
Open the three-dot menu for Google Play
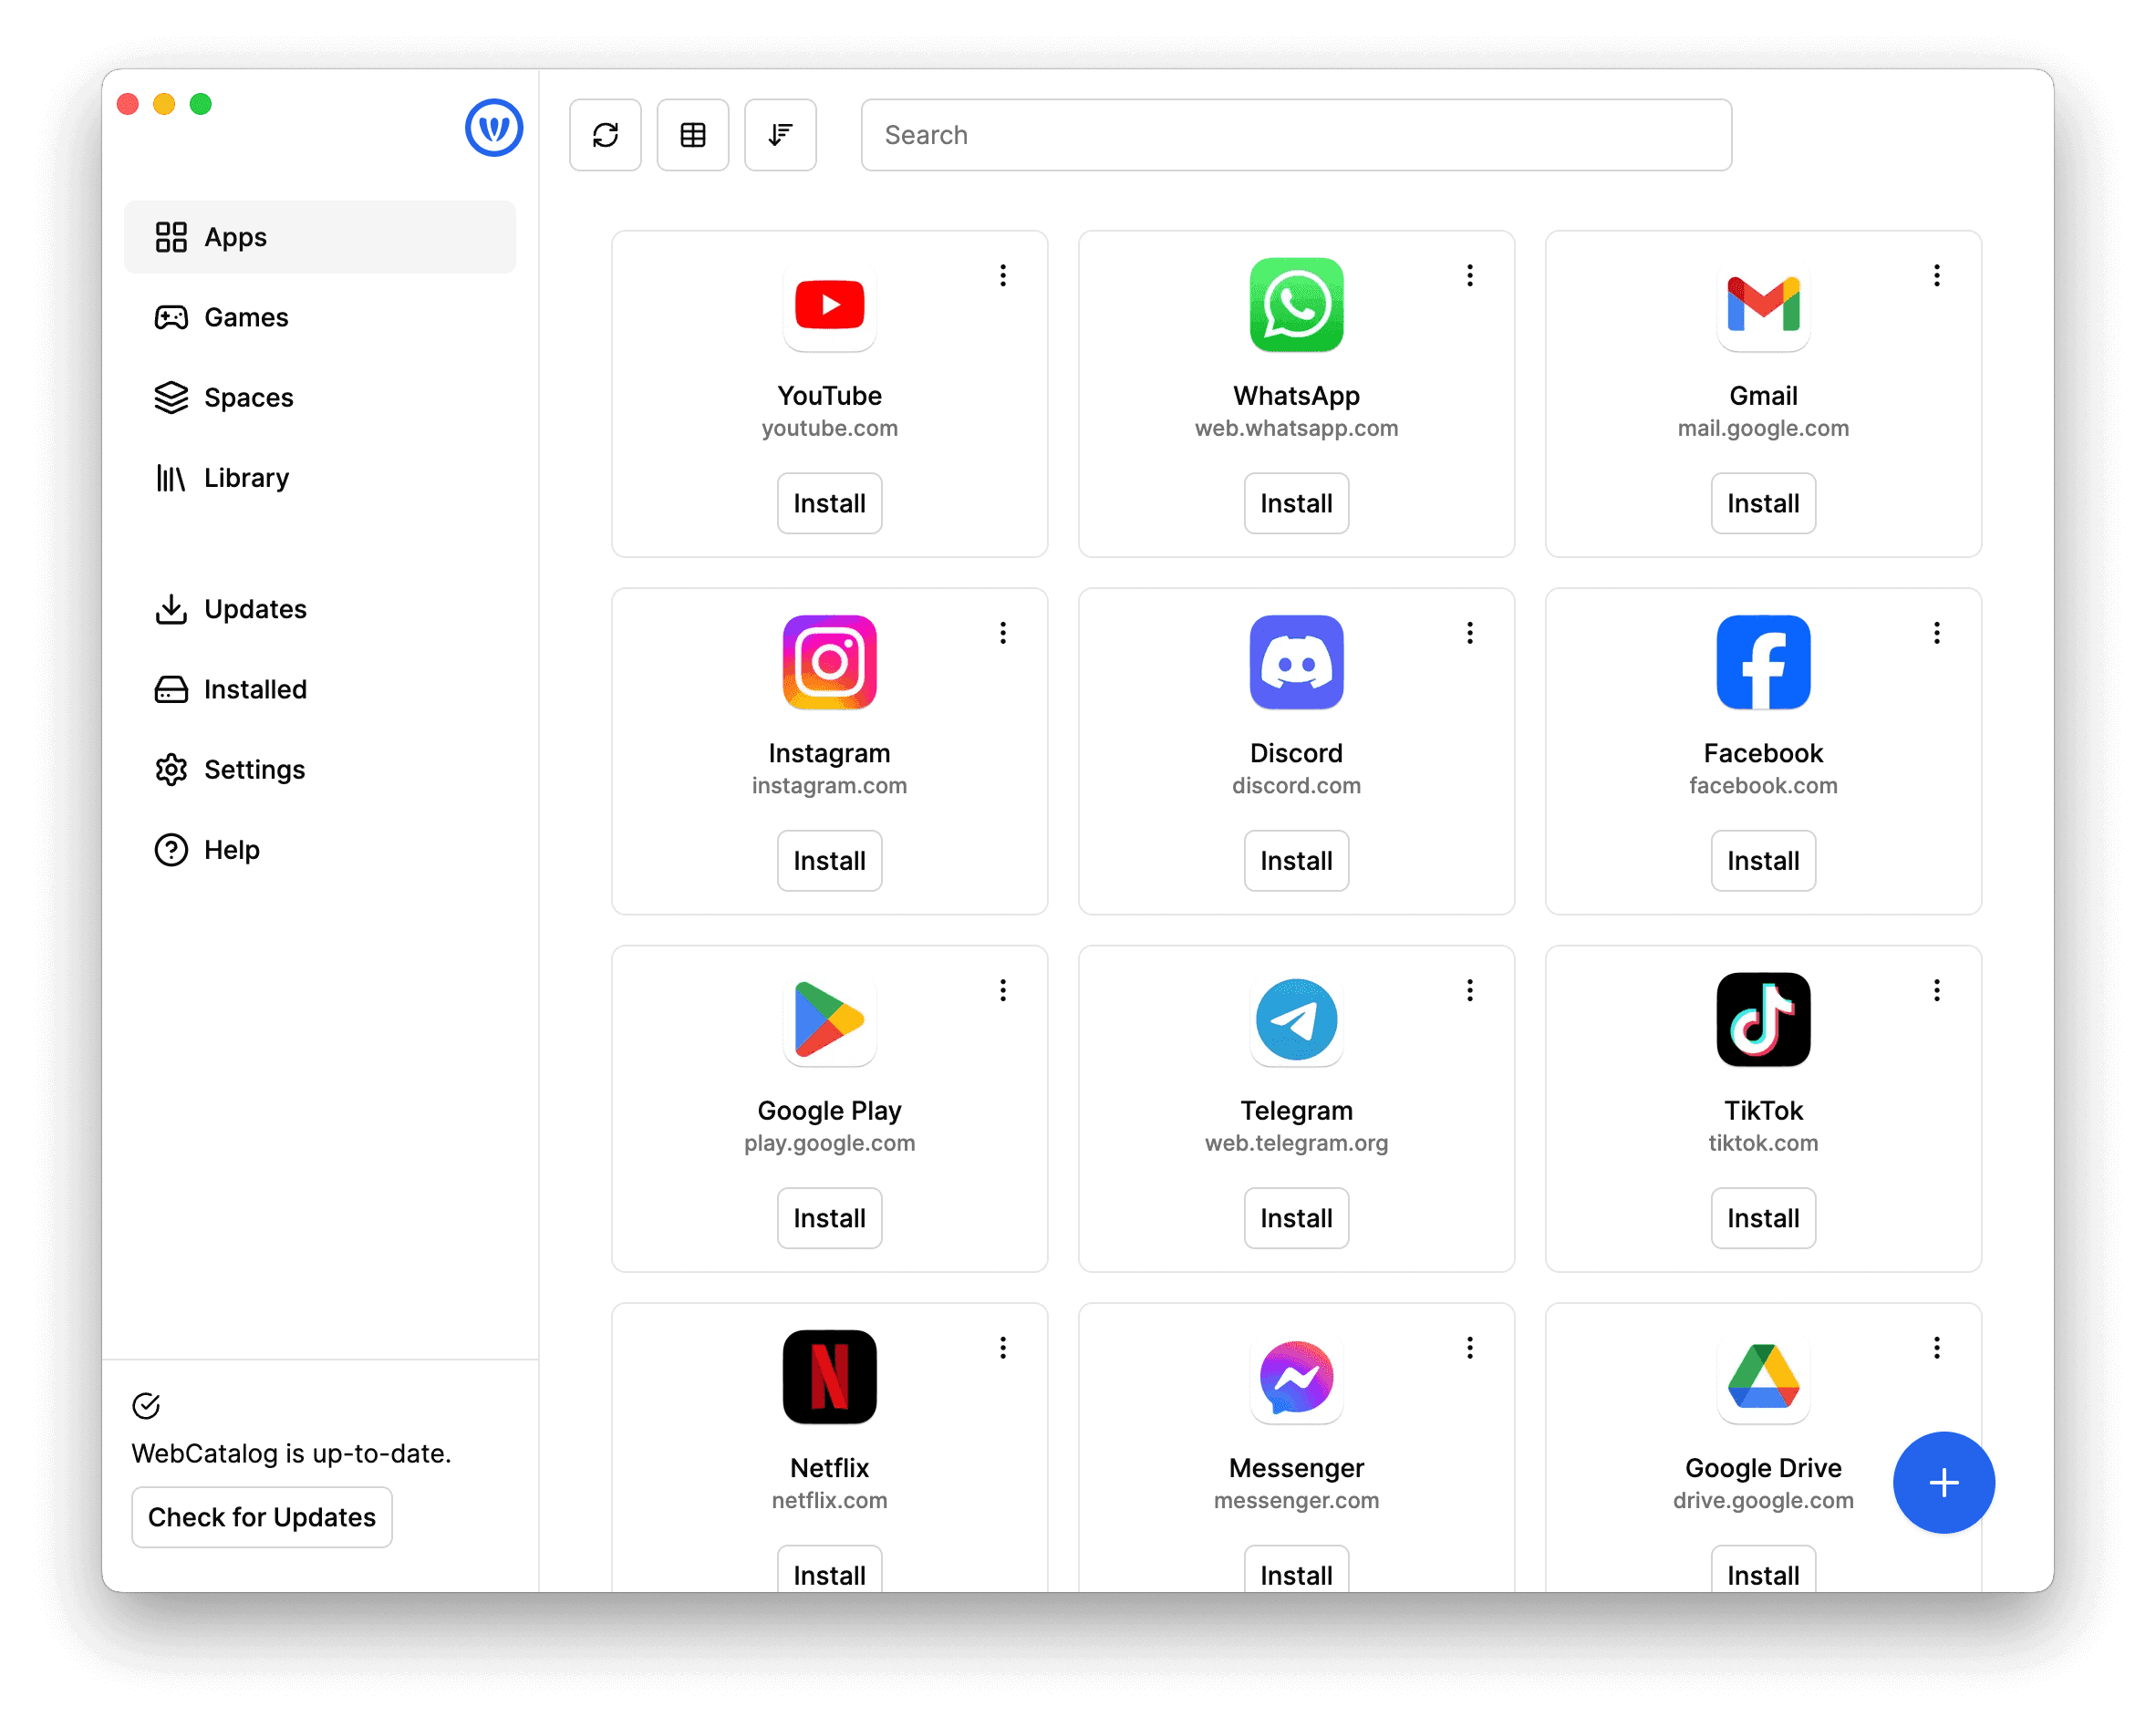click(1003, 990)
